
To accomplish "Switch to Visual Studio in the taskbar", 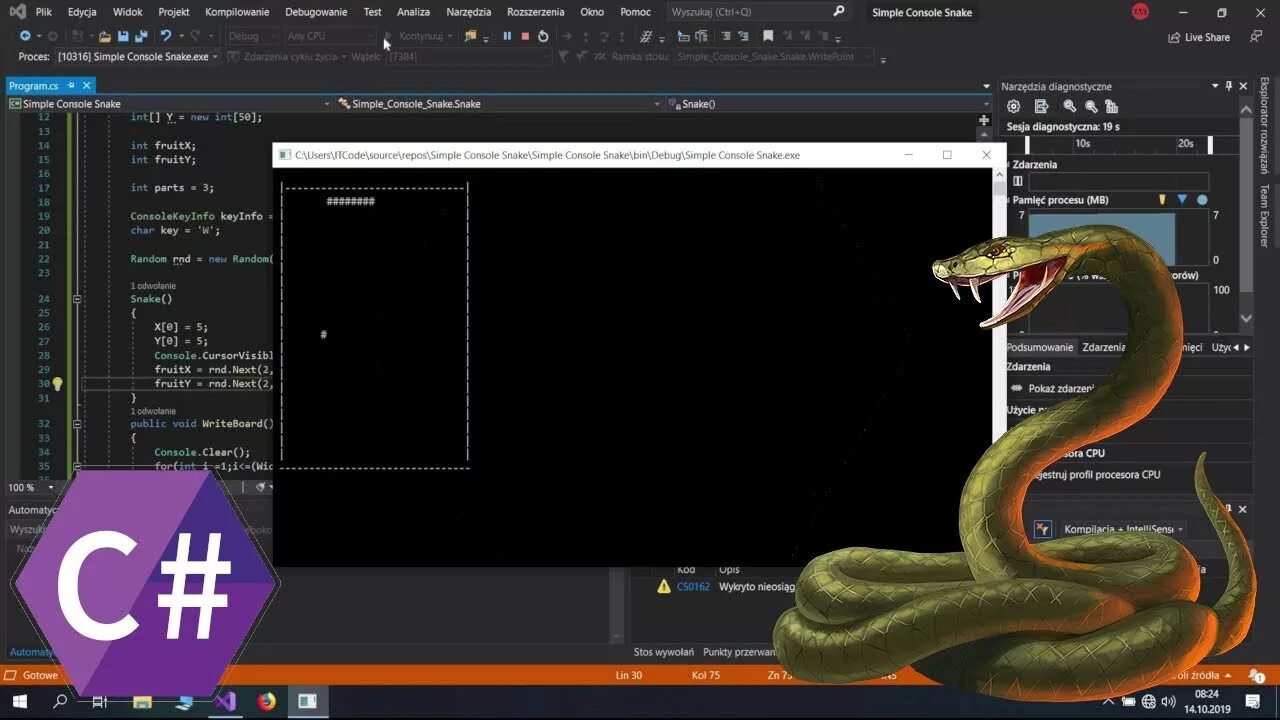I will point(225,702).
